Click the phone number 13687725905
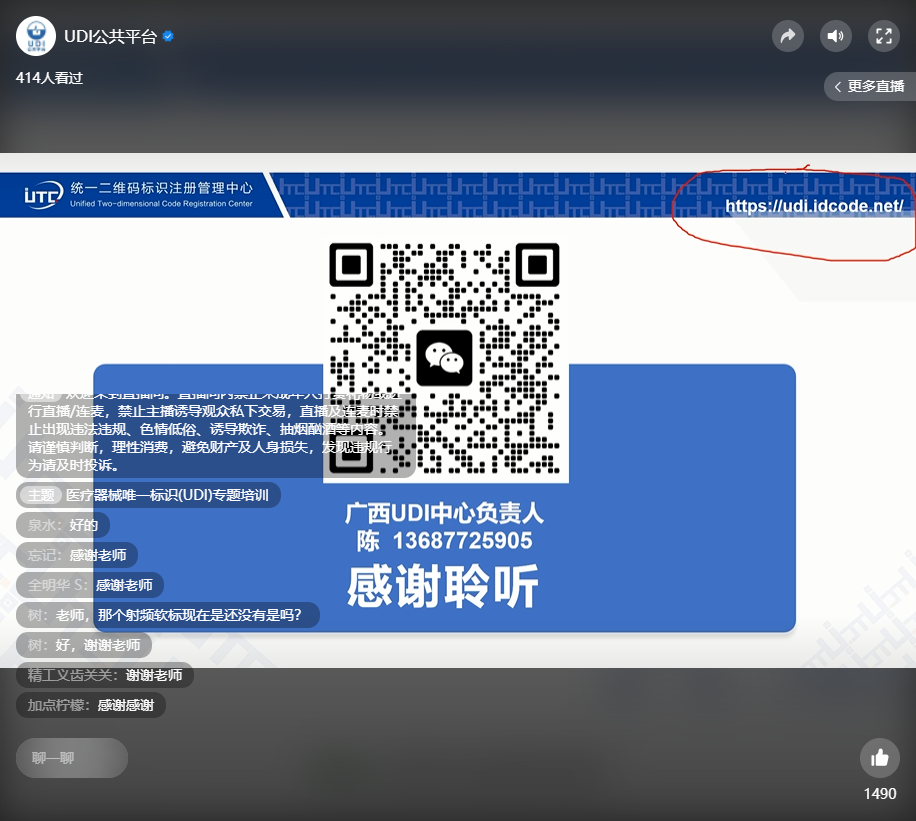 [463, 541]
